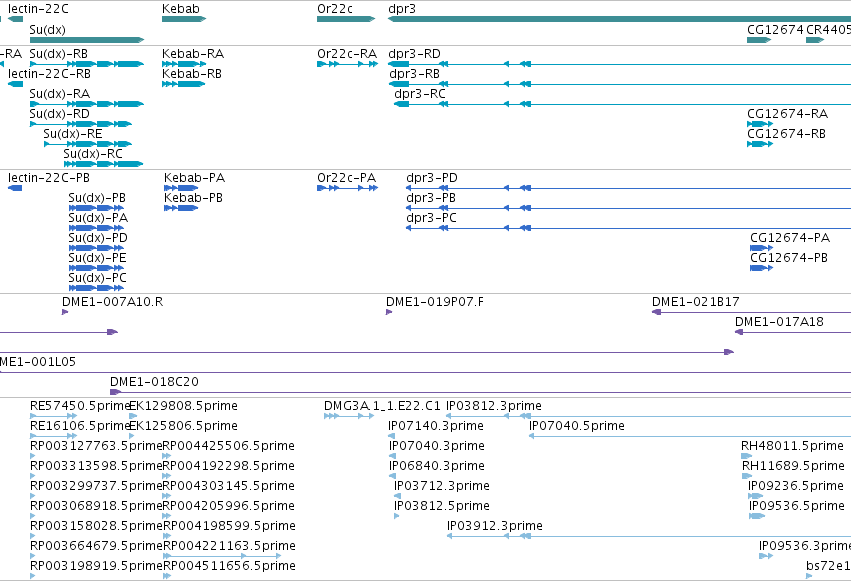The height and width of the screenshot is (581, 851).
Task: Select the lectin-22C-PB protein label
Action: pos(49,178)
